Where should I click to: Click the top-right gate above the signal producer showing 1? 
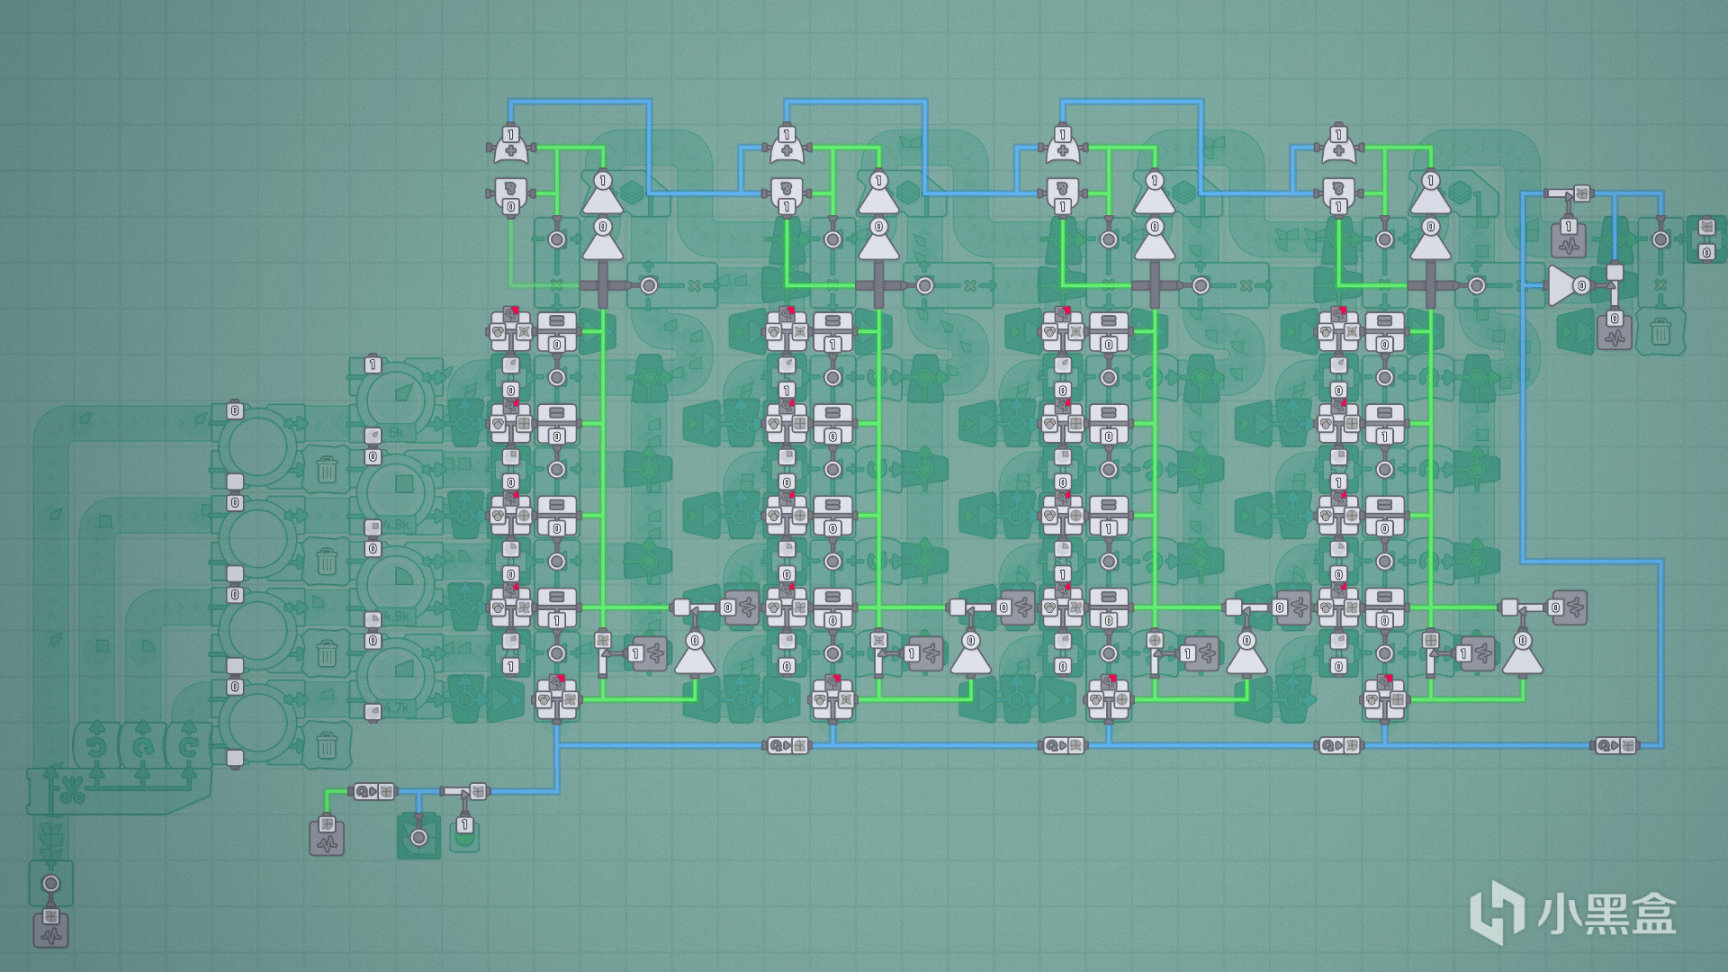point(1568,193)
